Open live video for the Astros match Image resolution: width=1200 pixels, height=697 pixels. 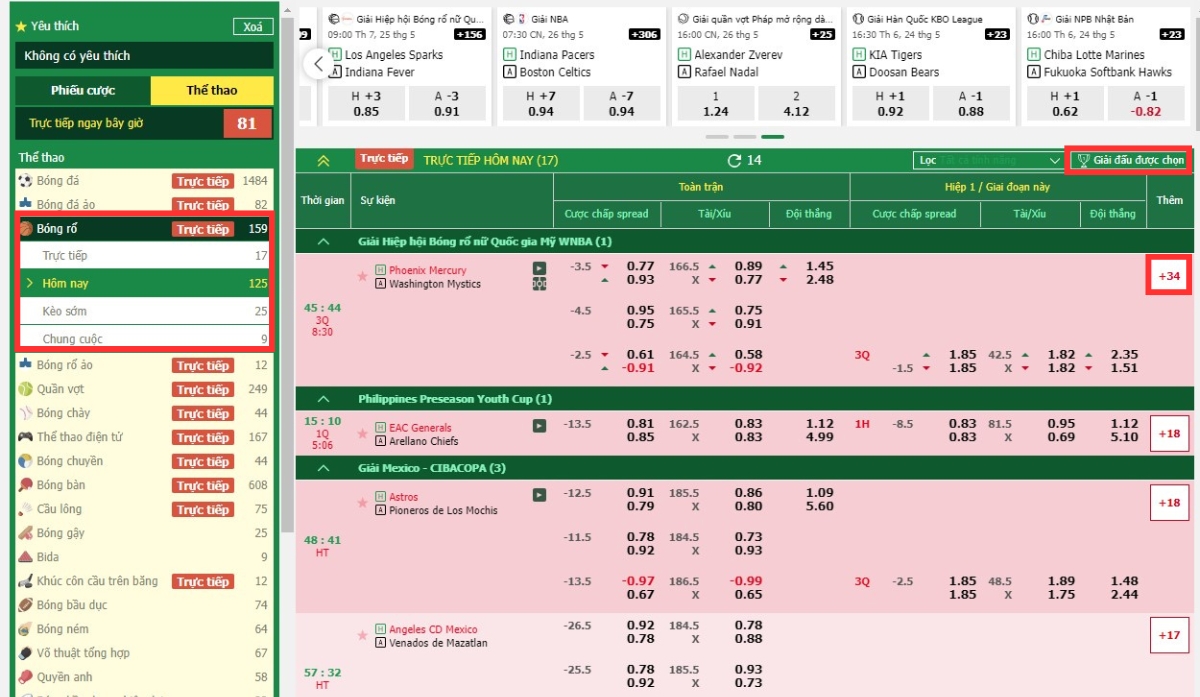click(x=539, y=495)
